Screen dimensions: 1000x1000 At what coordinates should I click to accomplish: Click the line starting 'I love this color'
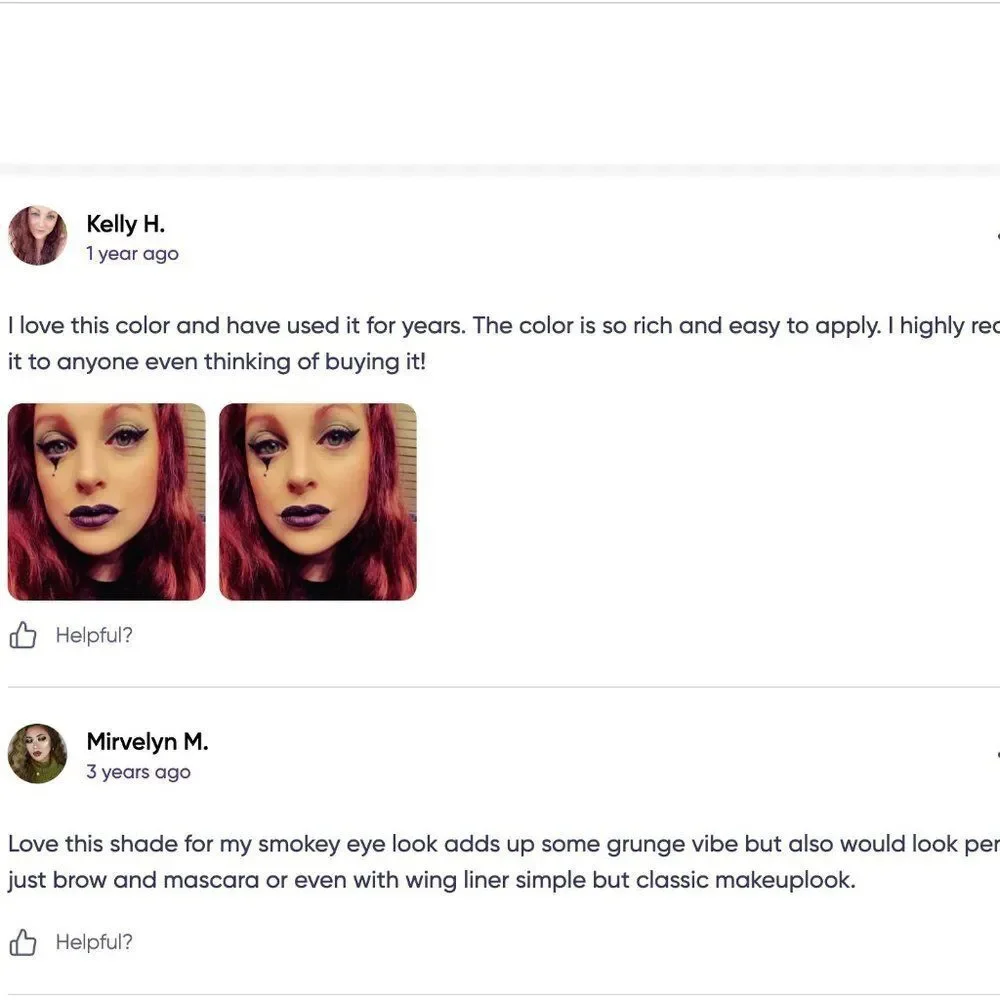[504, 326]
